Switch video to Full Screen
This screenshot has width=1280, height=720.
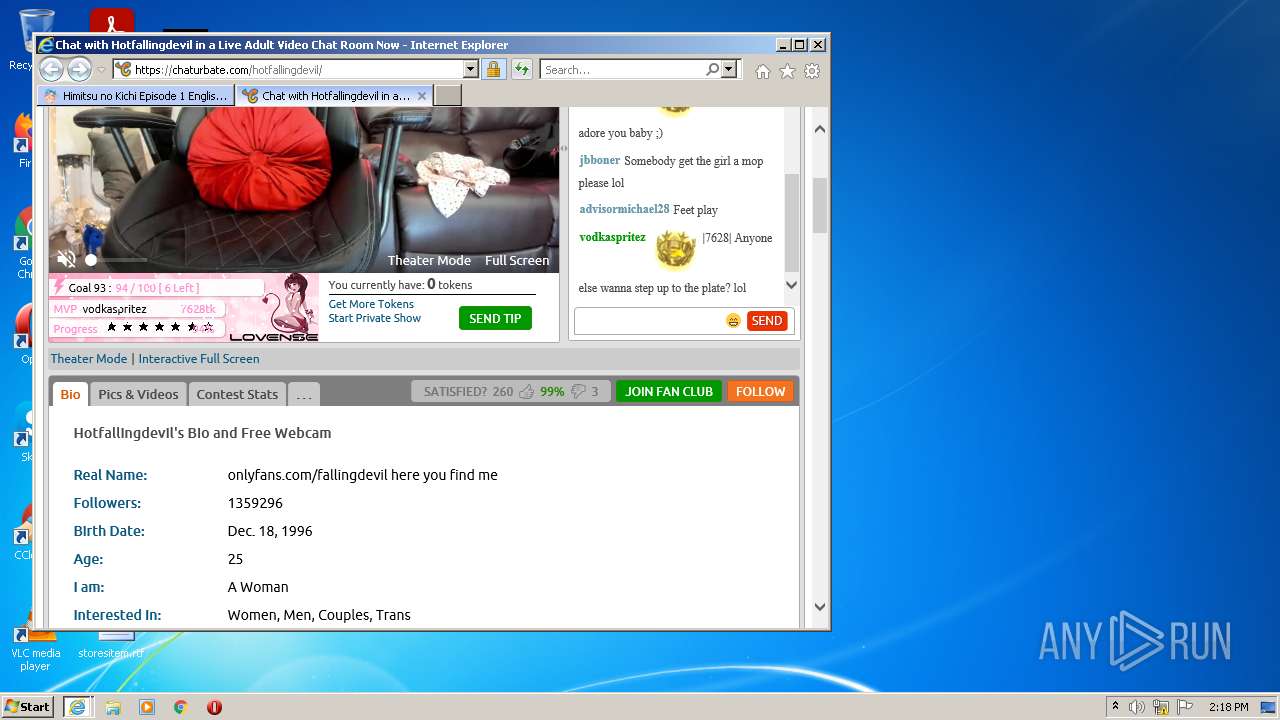click(x=517, y=260)
